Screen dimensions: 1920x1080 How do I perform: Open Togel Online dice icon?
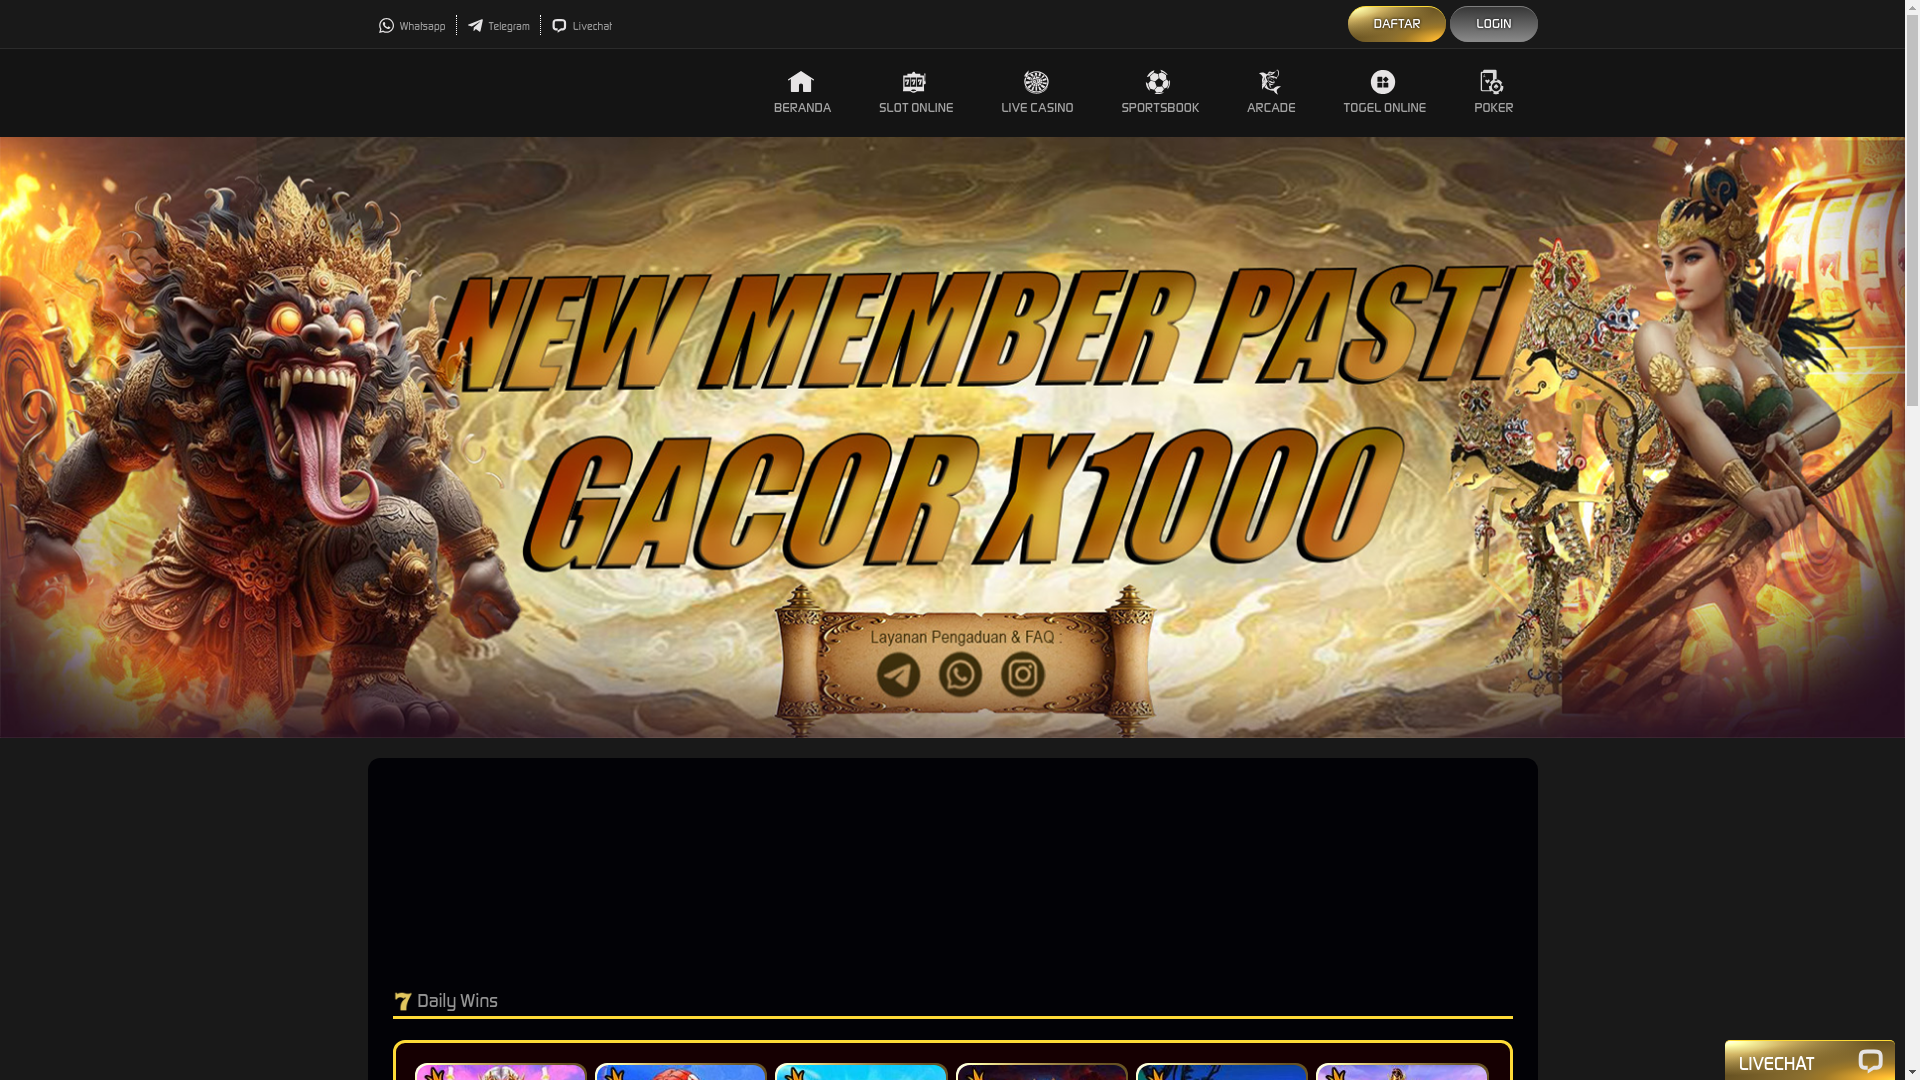pos(1383,82)
